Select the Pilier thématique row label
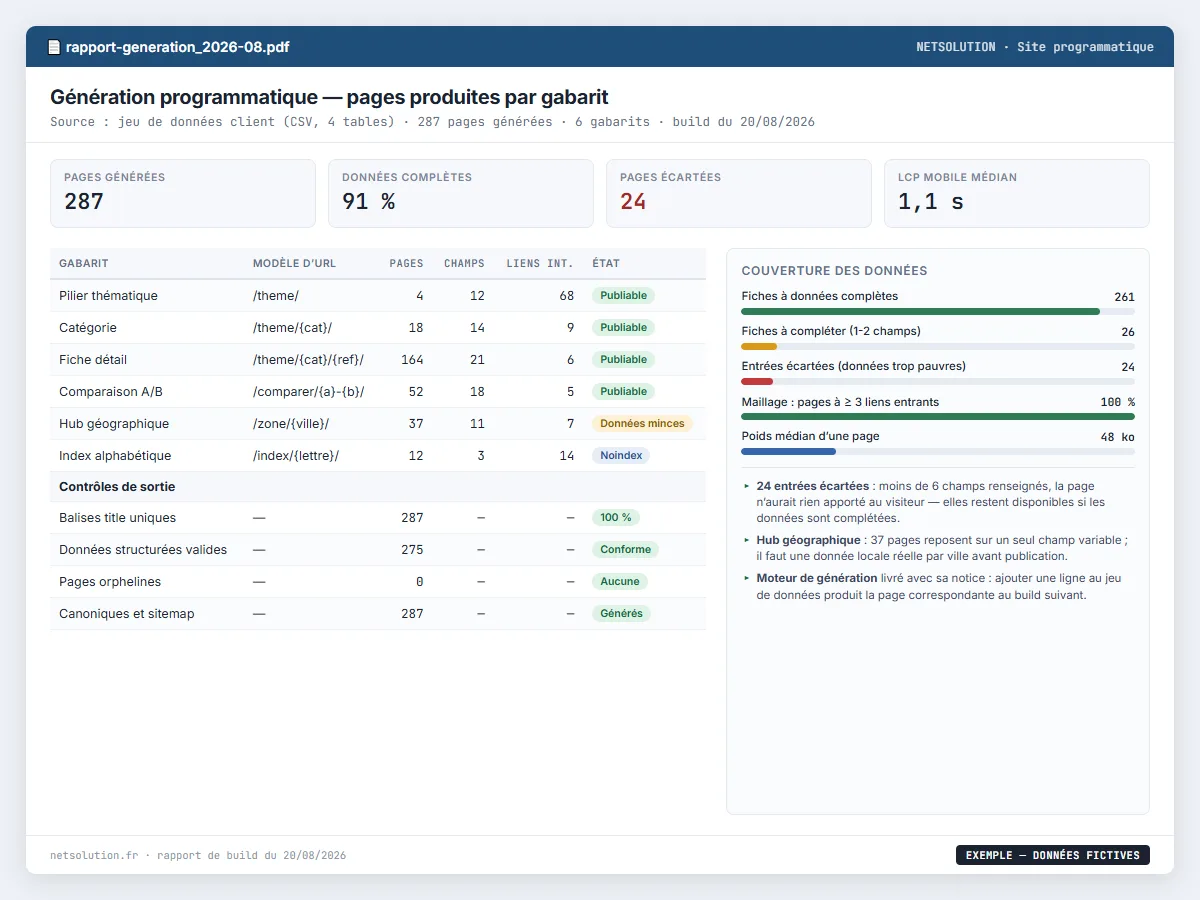The image size is (1200, 900). [x=108, y=296]
